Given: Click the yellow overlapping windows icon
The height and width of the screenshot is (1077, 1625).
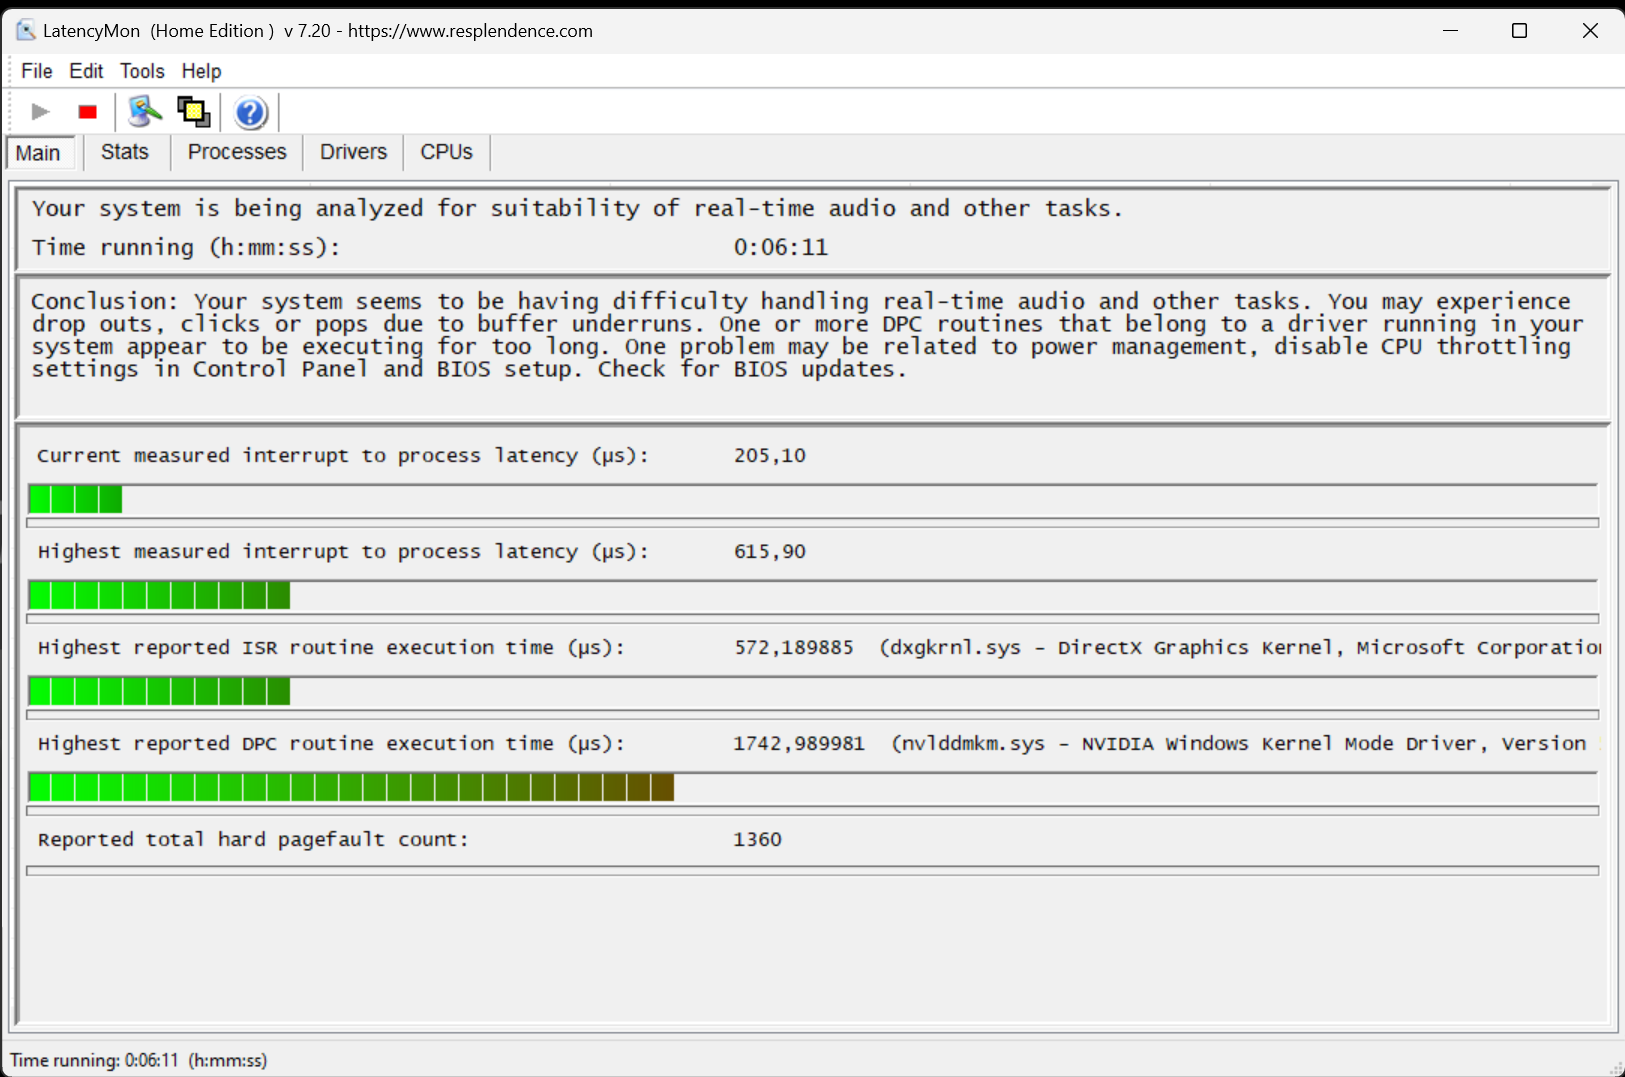Looking at the screenshot, I should coord(193,112).
